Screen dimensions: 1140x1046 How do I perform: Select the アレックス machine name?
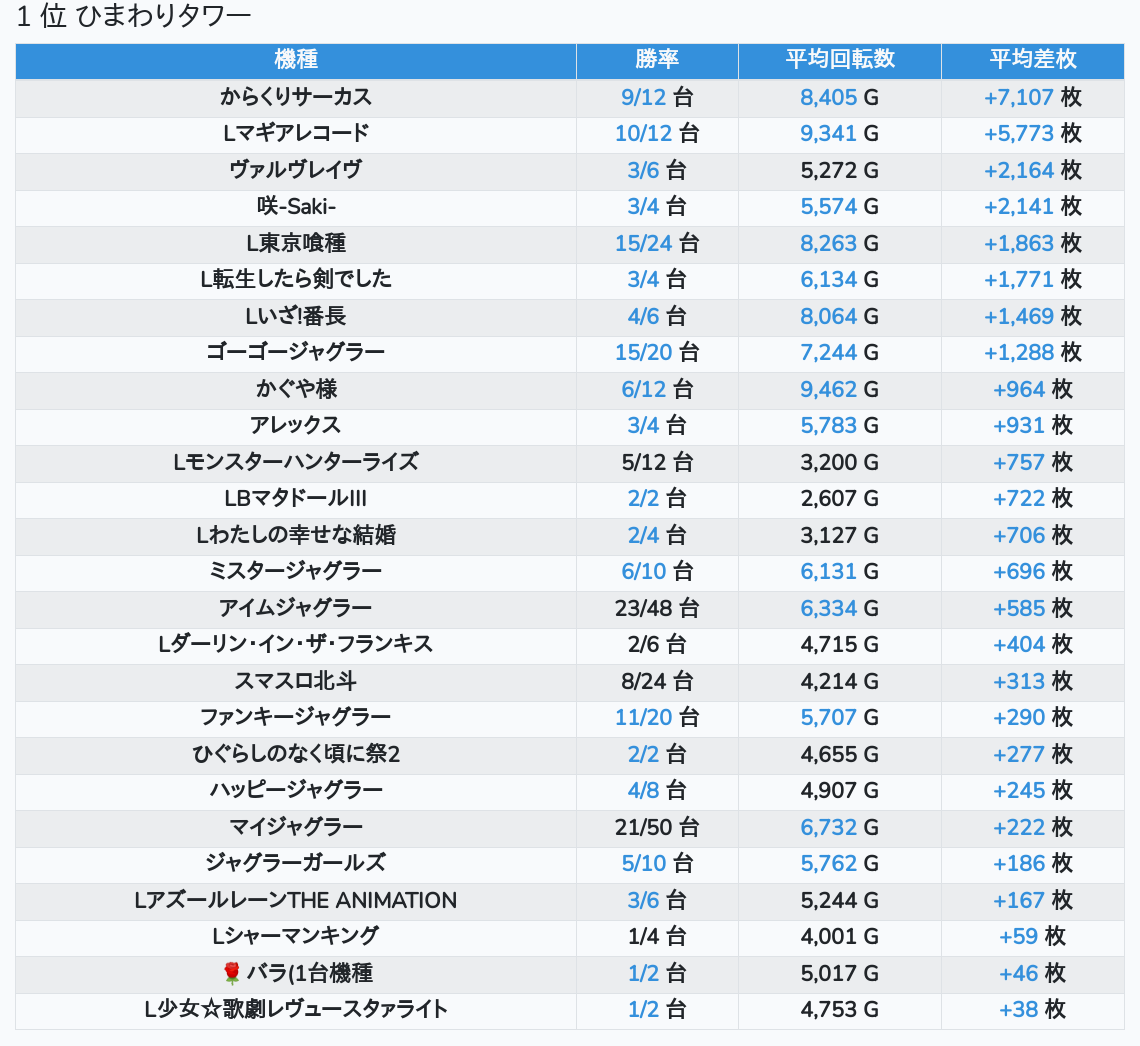[x=296, y=426]
